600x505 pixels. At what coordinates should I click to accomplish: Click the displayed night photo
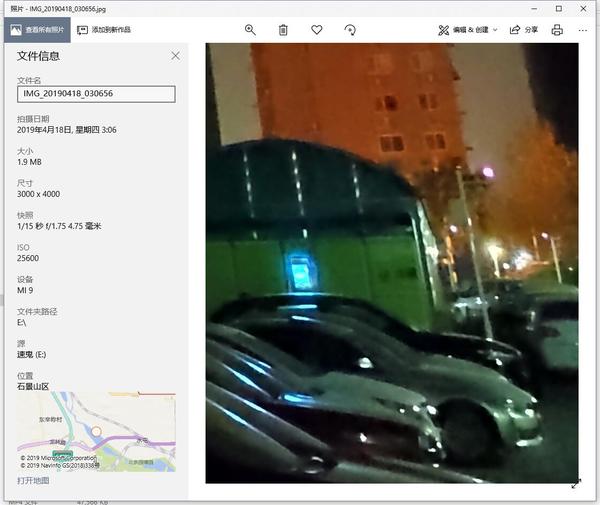click(x=392, y=263)
